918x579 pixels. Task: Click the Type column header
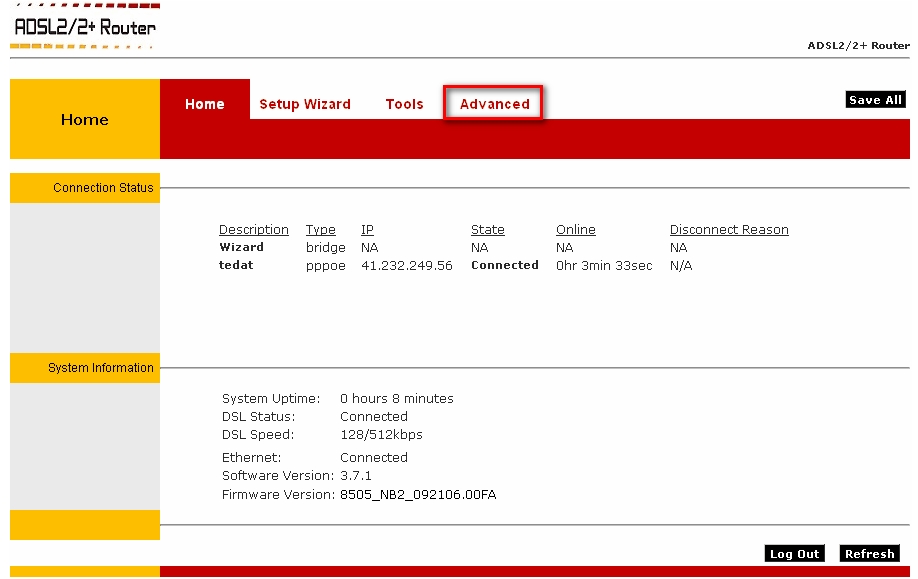(320, 229)
